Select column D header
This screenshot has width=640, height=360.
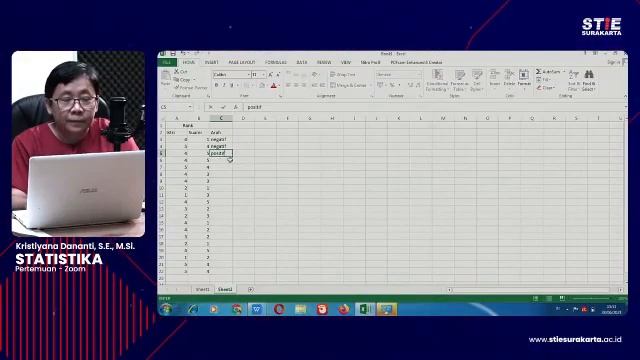coord(243,118)
